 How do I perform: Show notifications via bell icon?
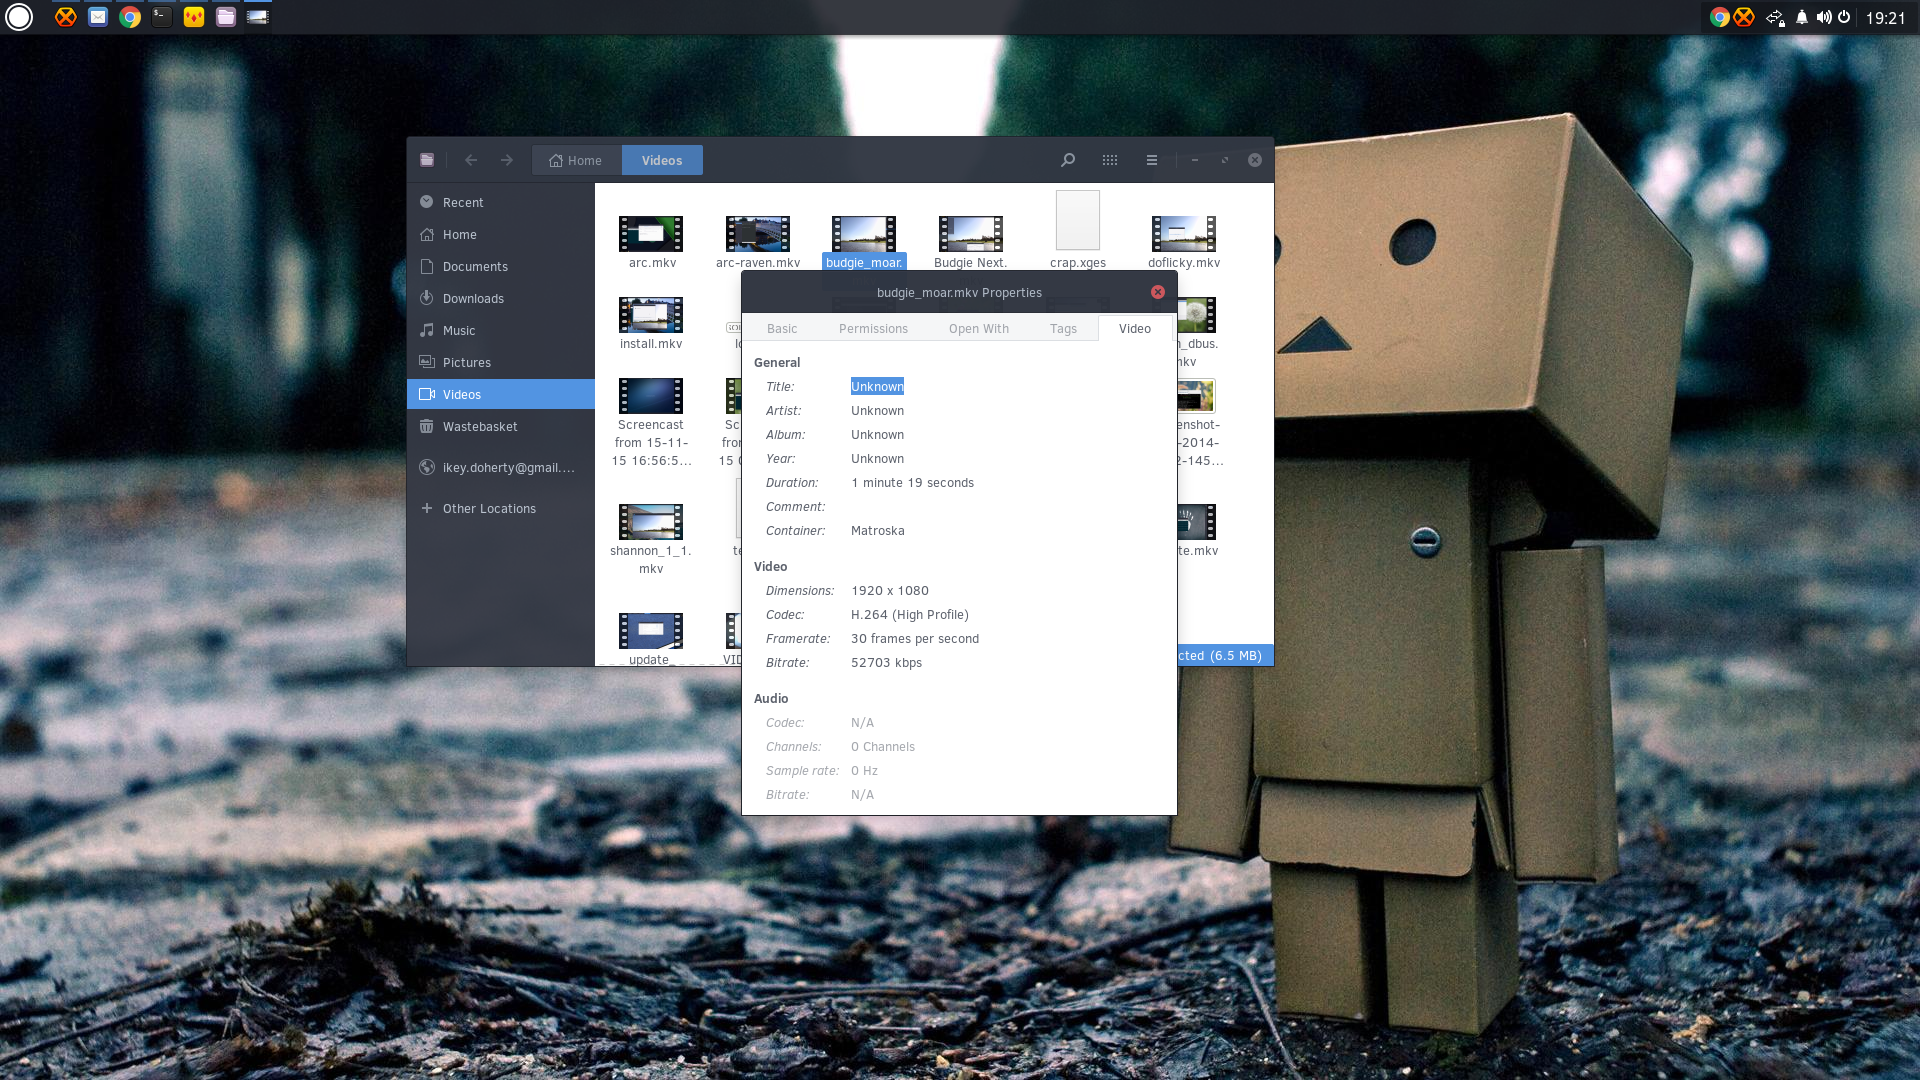tap(1802, 17)
